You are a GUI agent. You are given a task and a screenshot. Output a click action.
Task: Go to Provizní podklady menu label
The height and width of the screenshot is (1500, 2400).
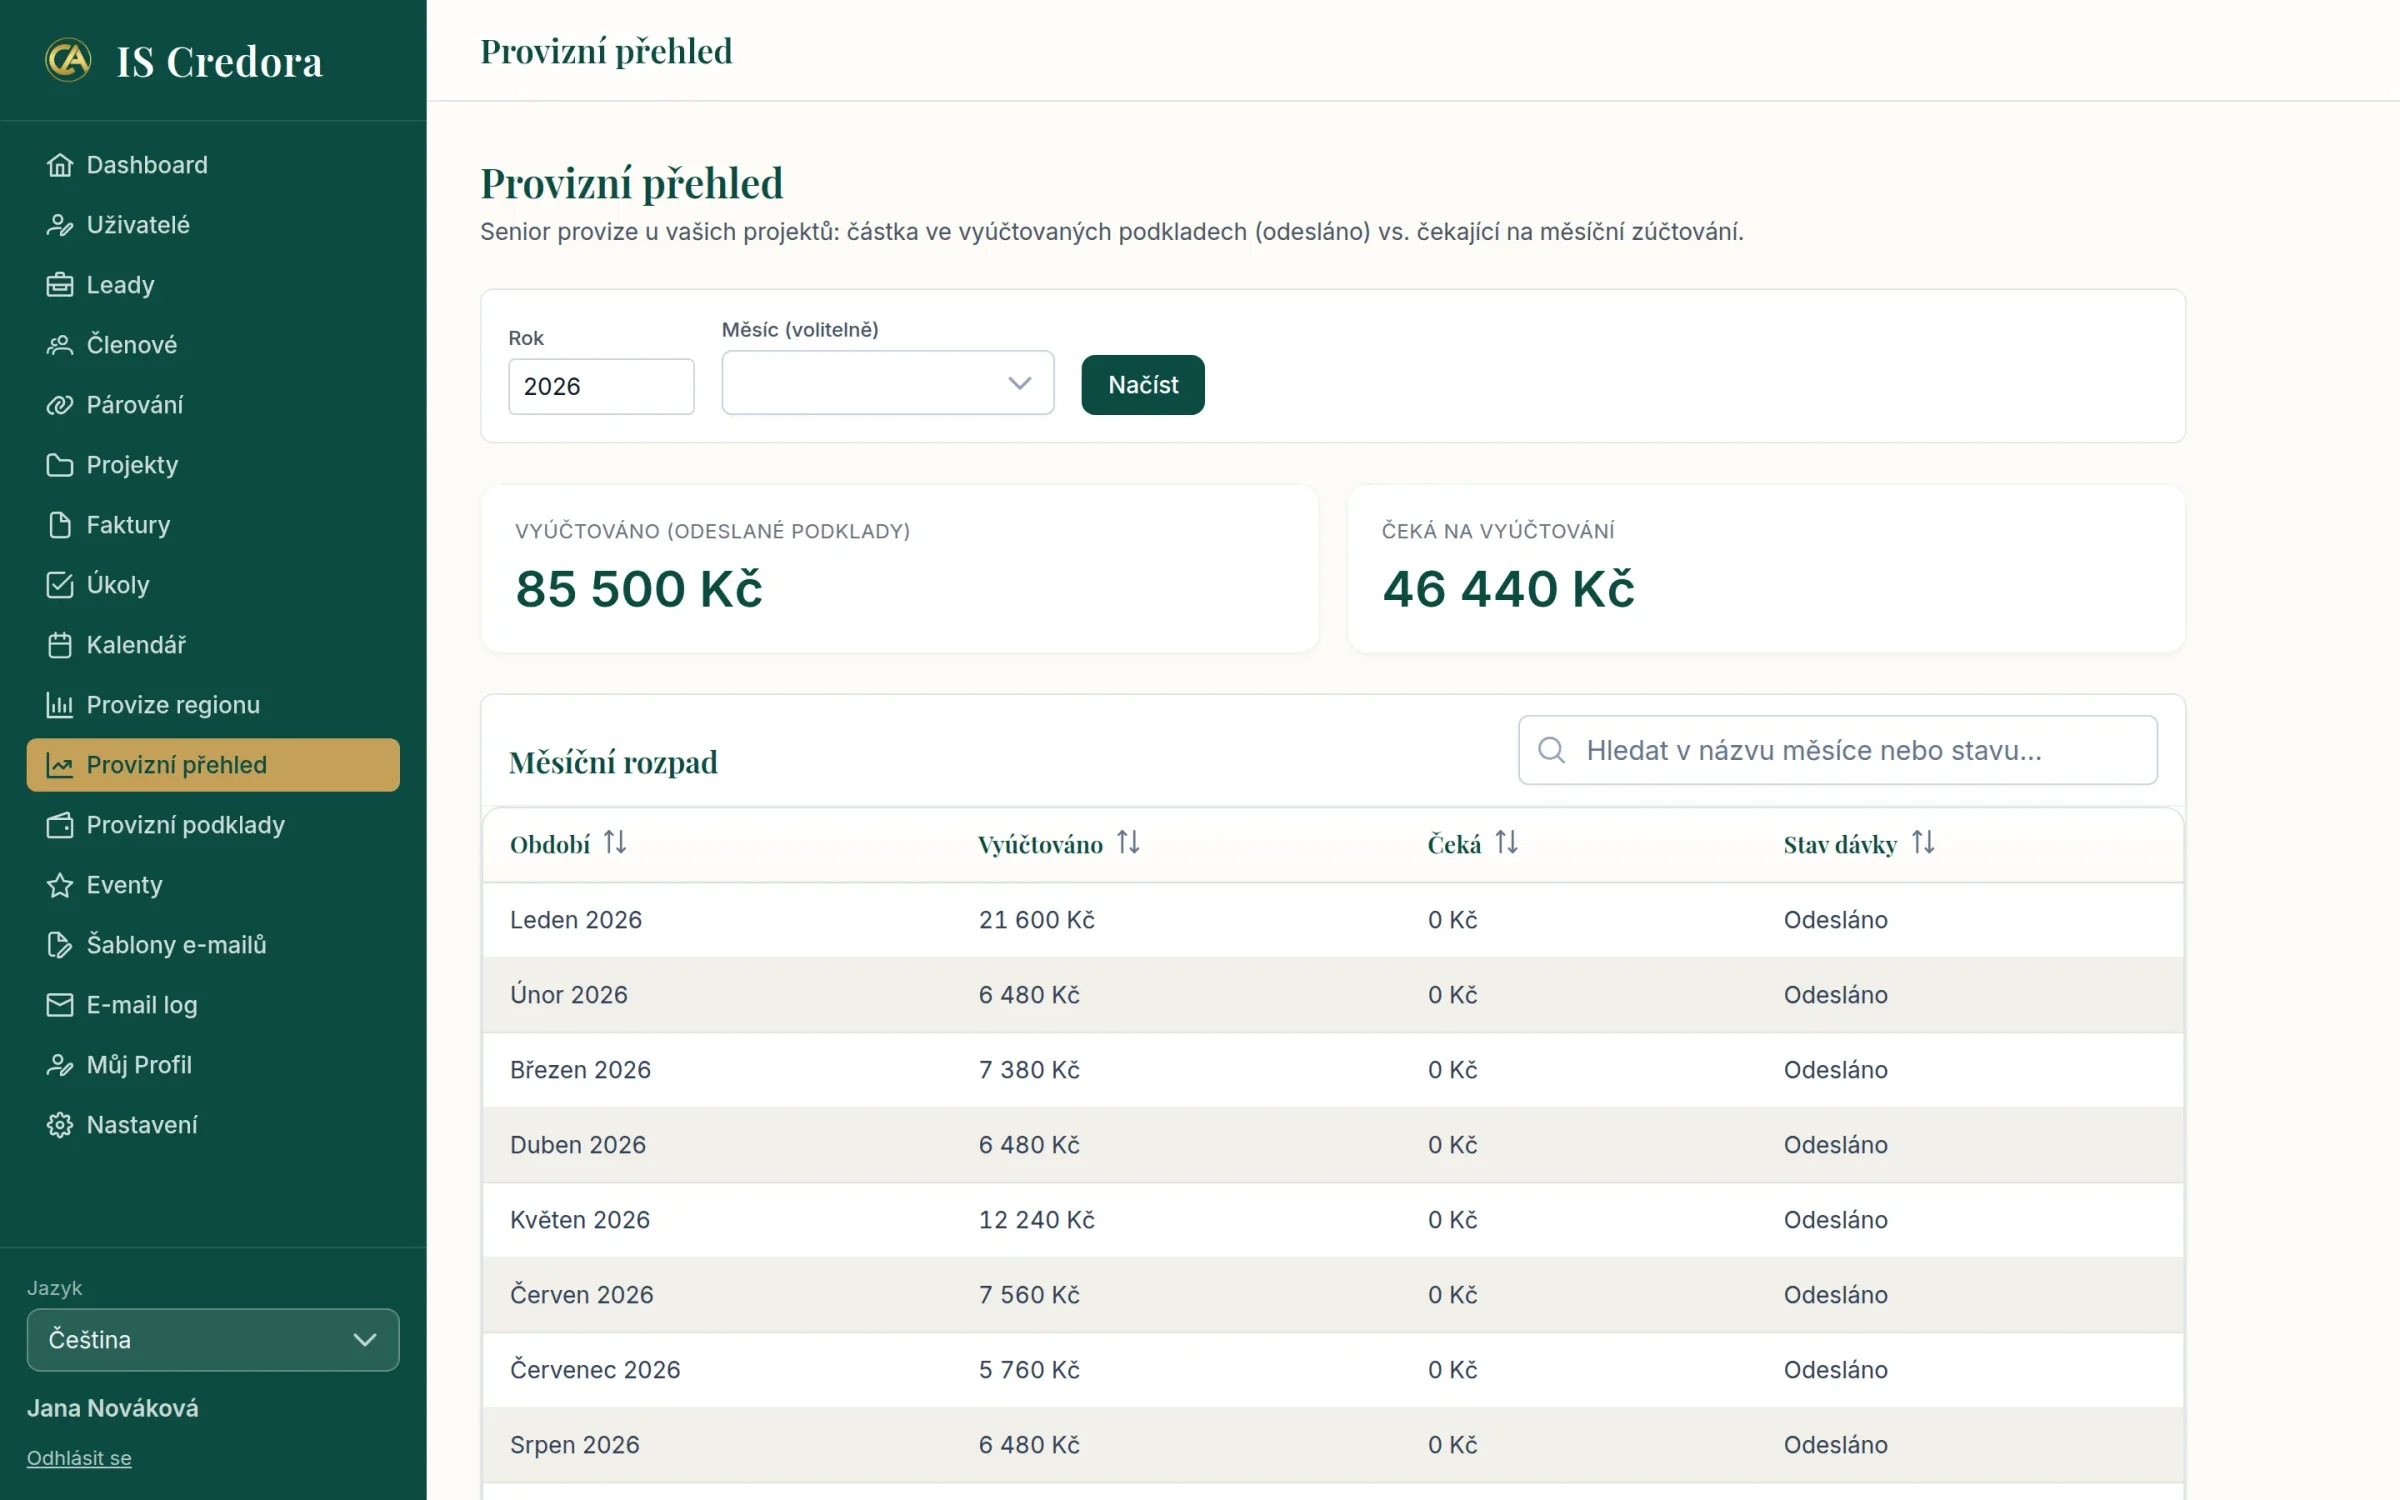[x=186, y=825]
